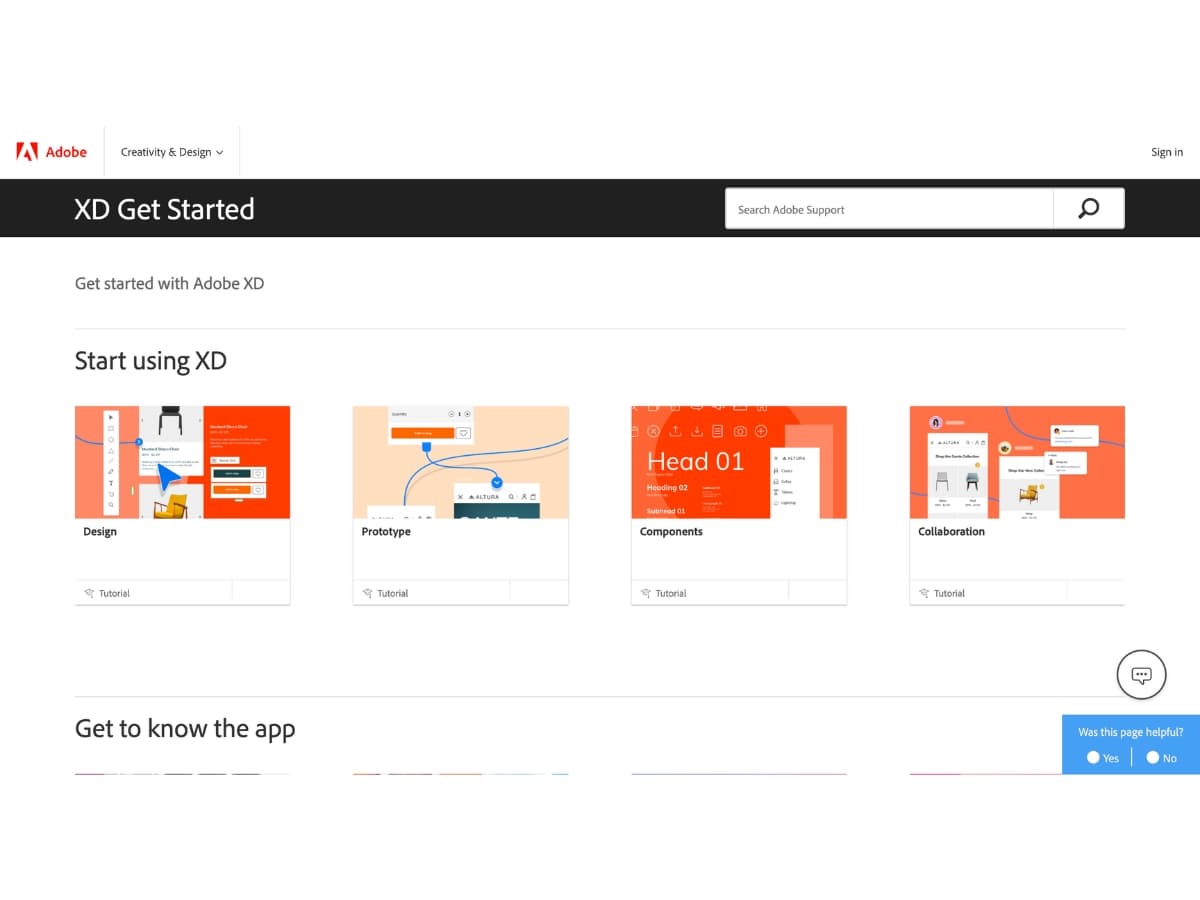
Task: Click the Sign in link
Action: [1167, 152]
